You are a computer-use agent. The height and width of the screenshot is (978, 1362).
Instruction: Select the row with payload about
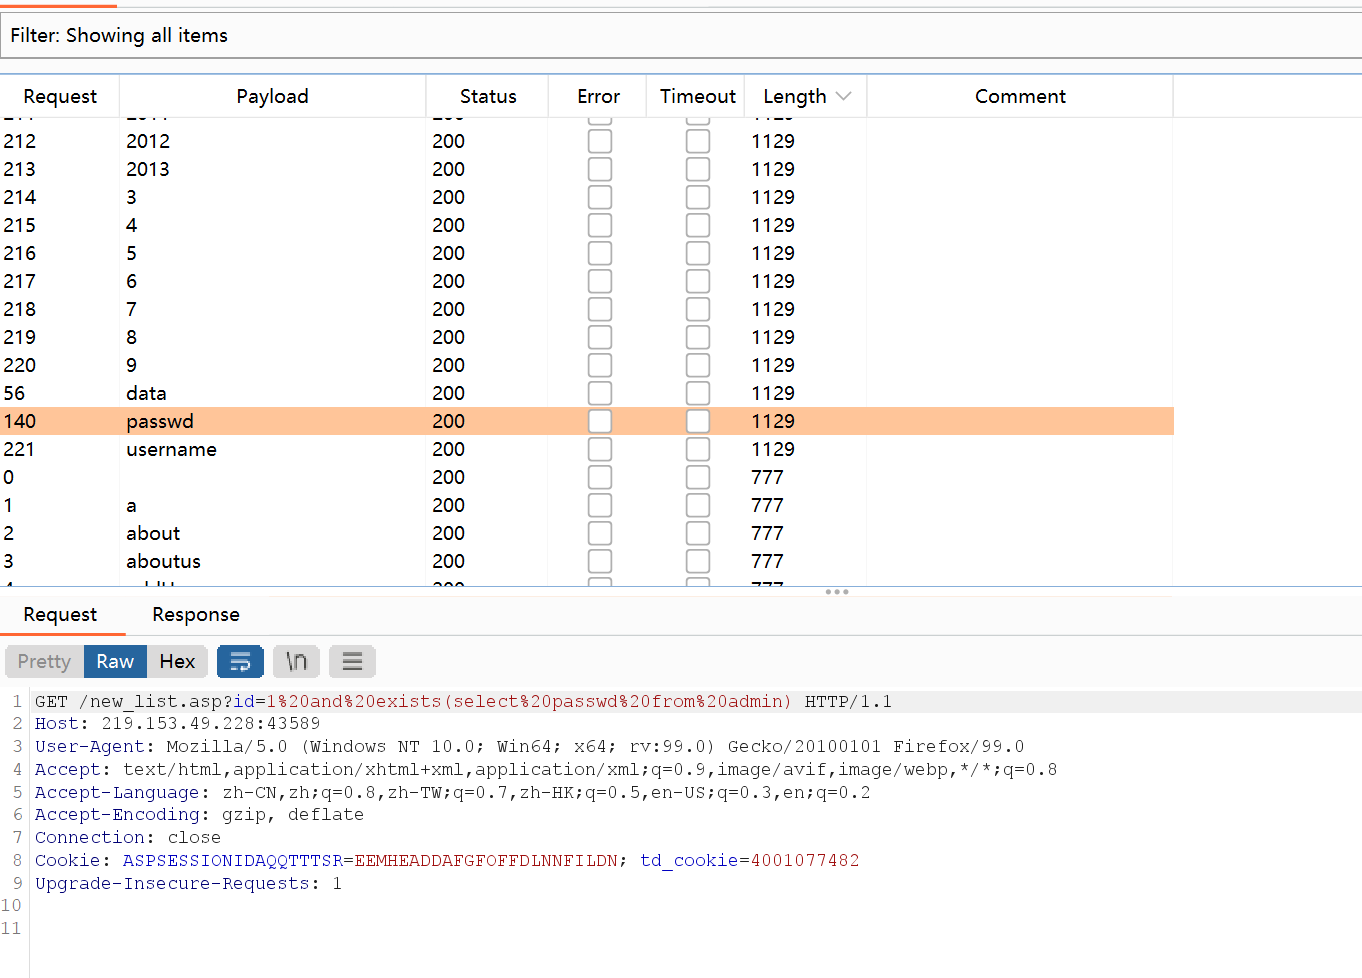[586, 533]
